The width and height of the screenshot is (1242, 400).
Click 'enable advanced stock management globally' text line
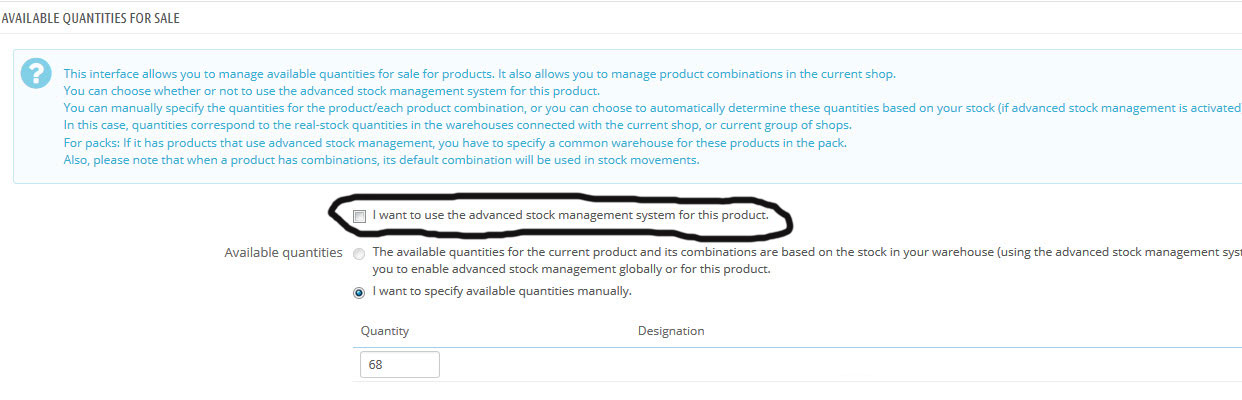[571, 270]
